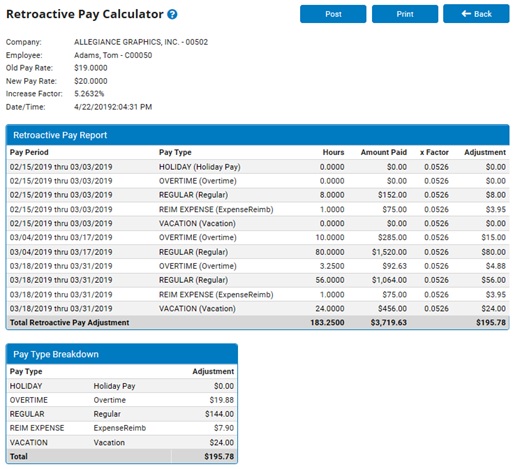
Task: Click the Adjustment header in Retroactive Pay Report
Action: pyautogui.click(x=485, y=152)
